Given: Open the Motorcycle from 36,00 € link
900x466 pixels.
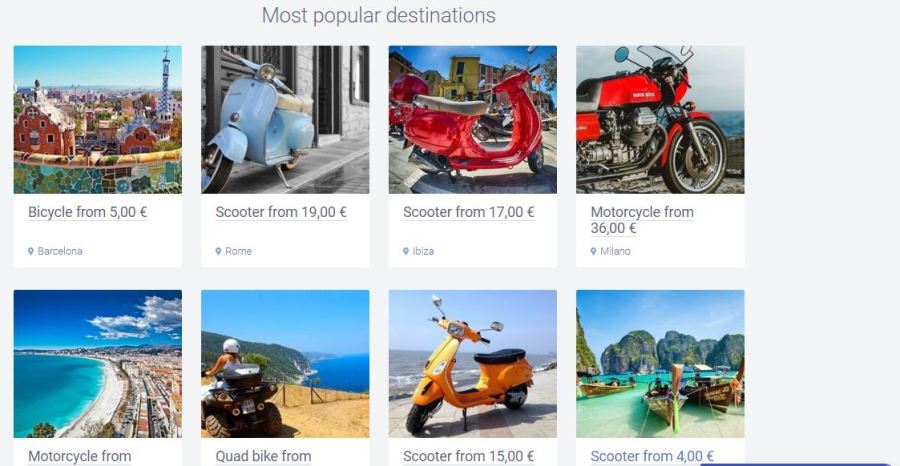Looking at the screenshot, I should tap(642, 220).
